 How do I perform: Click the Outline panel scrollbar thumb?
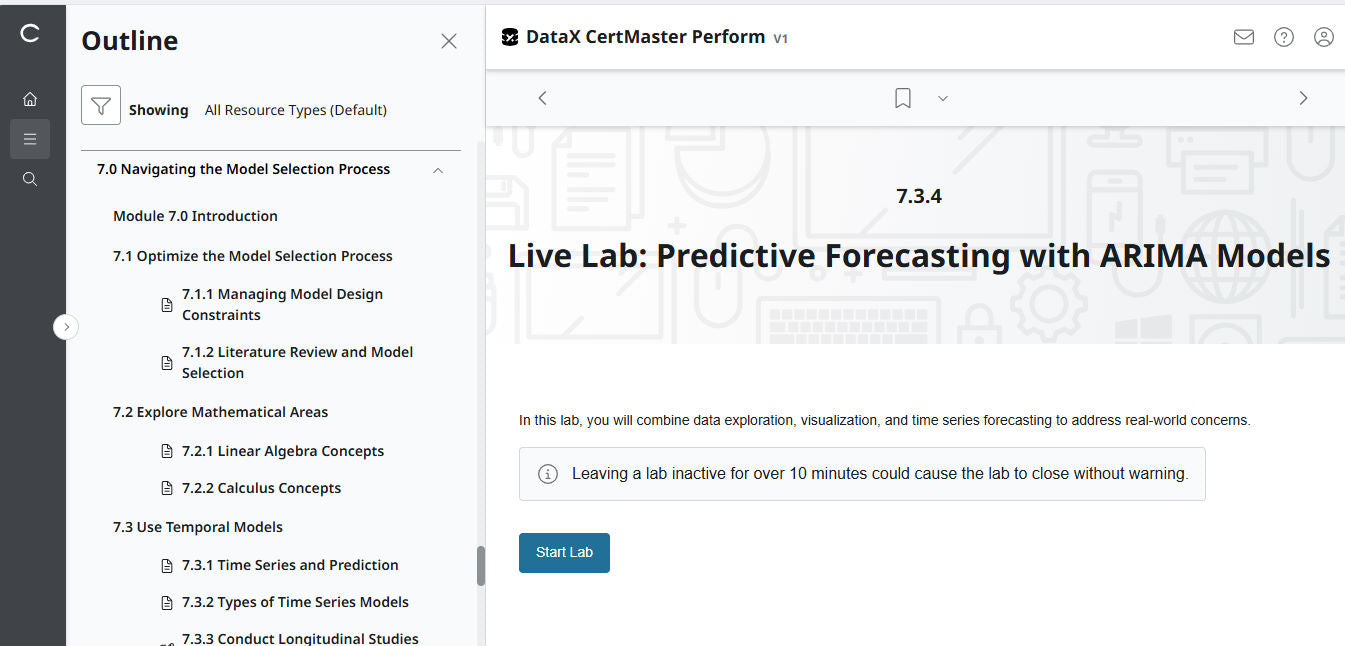[480, 565]
